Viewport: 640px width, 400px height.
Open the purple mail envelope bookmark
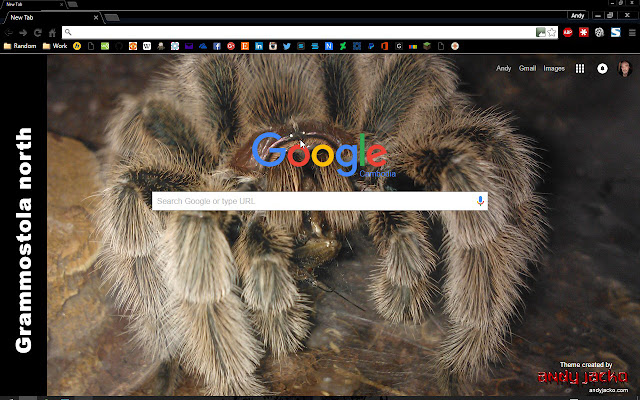tap(189, 46)
